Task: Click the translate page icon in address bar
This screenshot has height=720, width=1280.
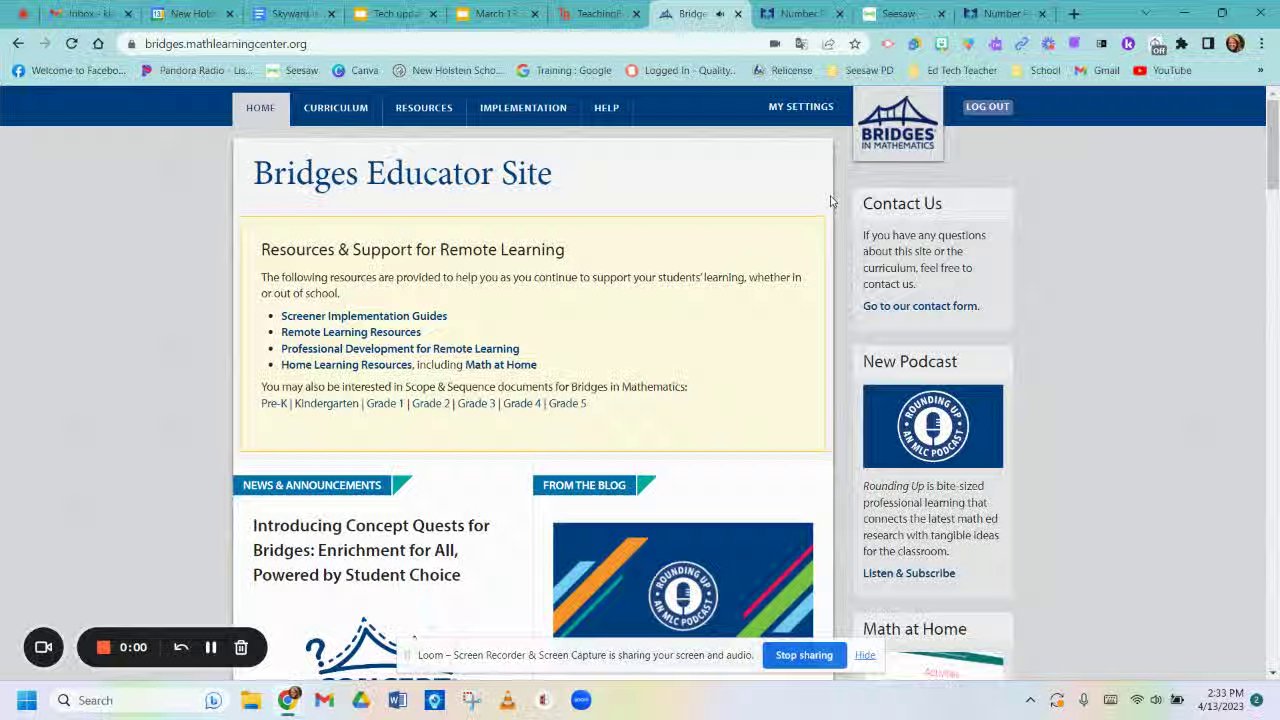Action: pos(801,44)
